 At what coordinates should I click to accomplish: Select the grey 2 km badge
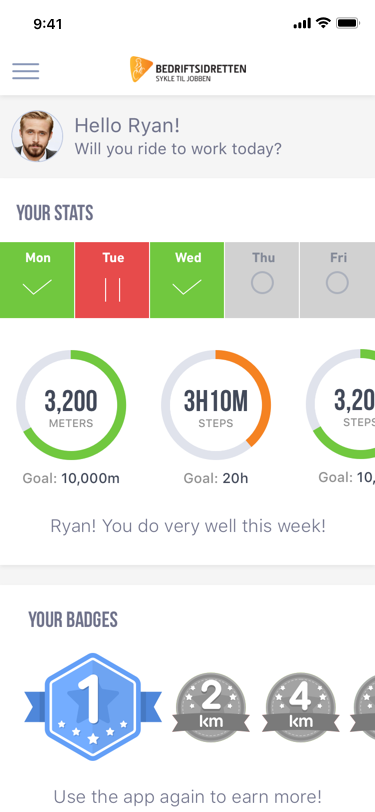[x=211, y=709]
